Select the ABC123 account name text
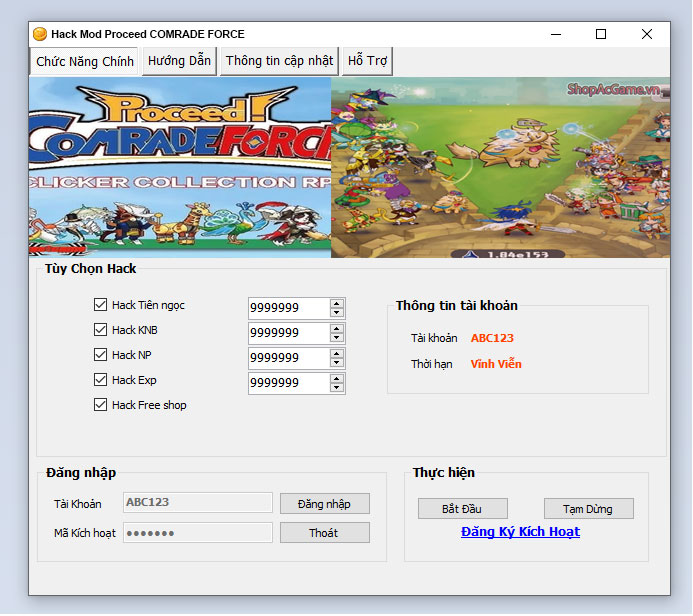Screen dimensions: 693x616 coord(492,338)
